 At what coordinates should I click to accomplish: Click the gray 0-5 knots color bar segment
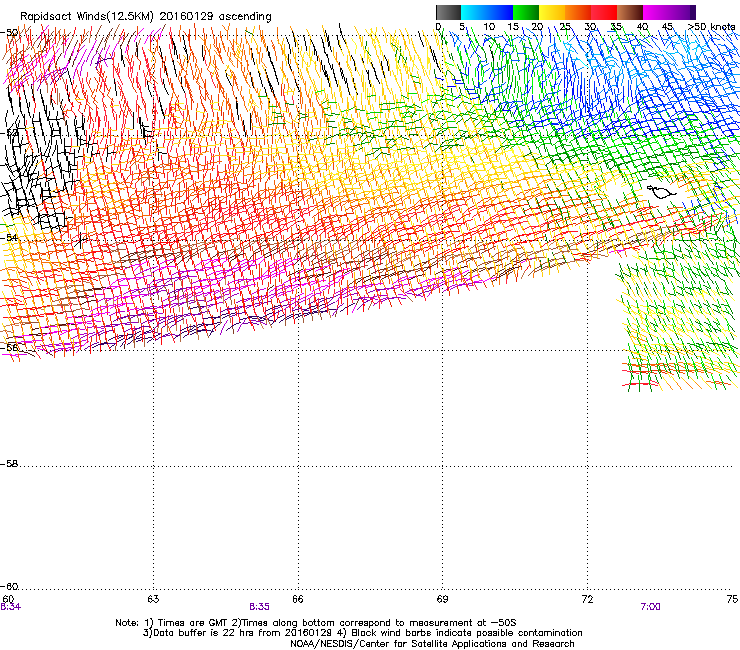[x=449, y=12]
